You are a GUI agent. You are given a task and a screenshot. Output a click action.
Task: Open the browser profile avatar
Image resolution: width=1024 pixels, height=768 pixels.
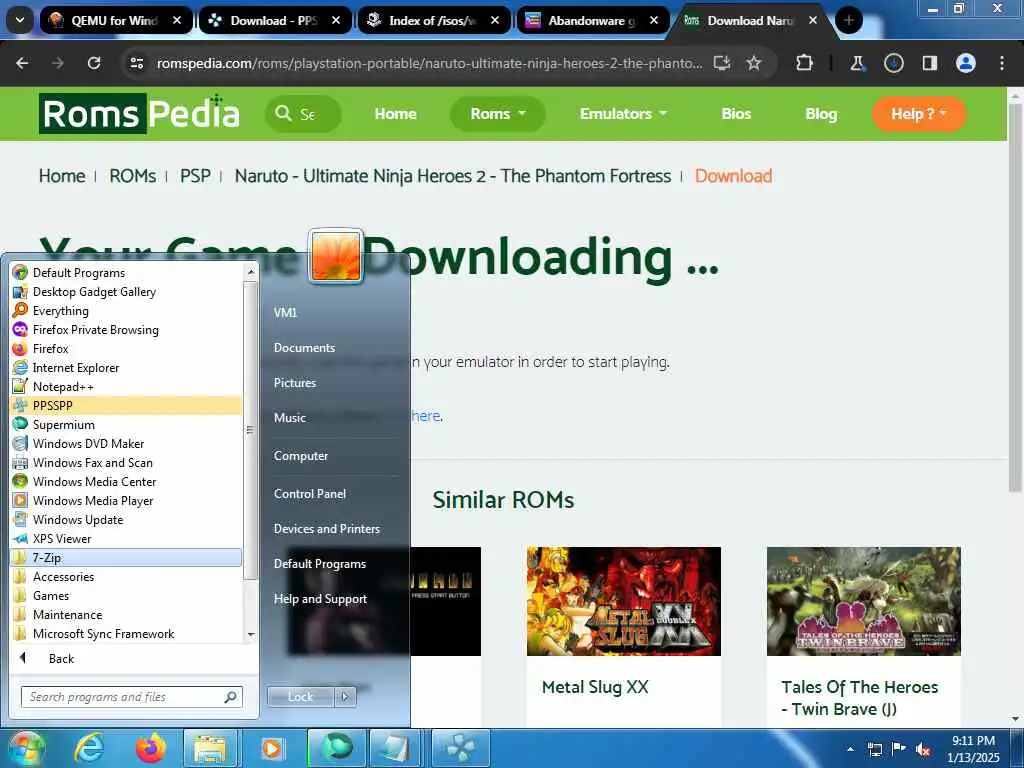coord(965,63)
